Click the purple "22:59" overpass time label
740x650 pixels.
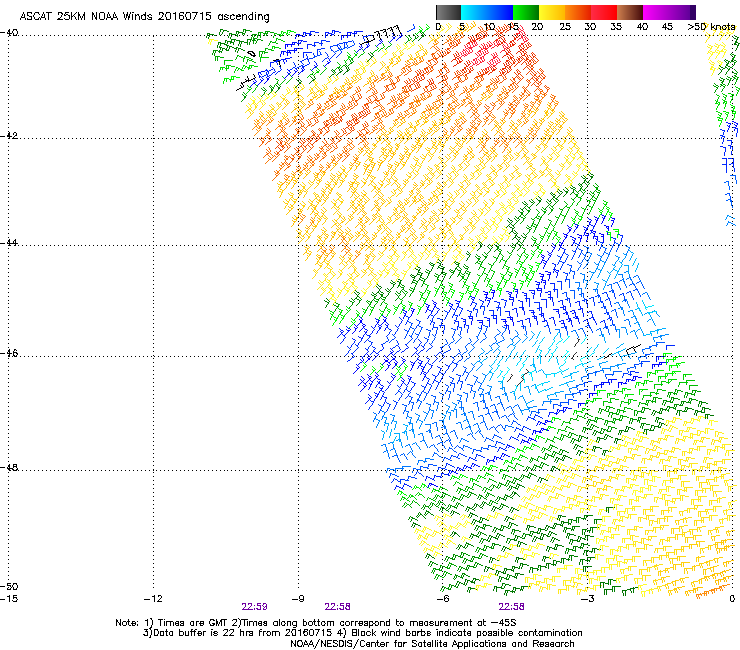254,607
